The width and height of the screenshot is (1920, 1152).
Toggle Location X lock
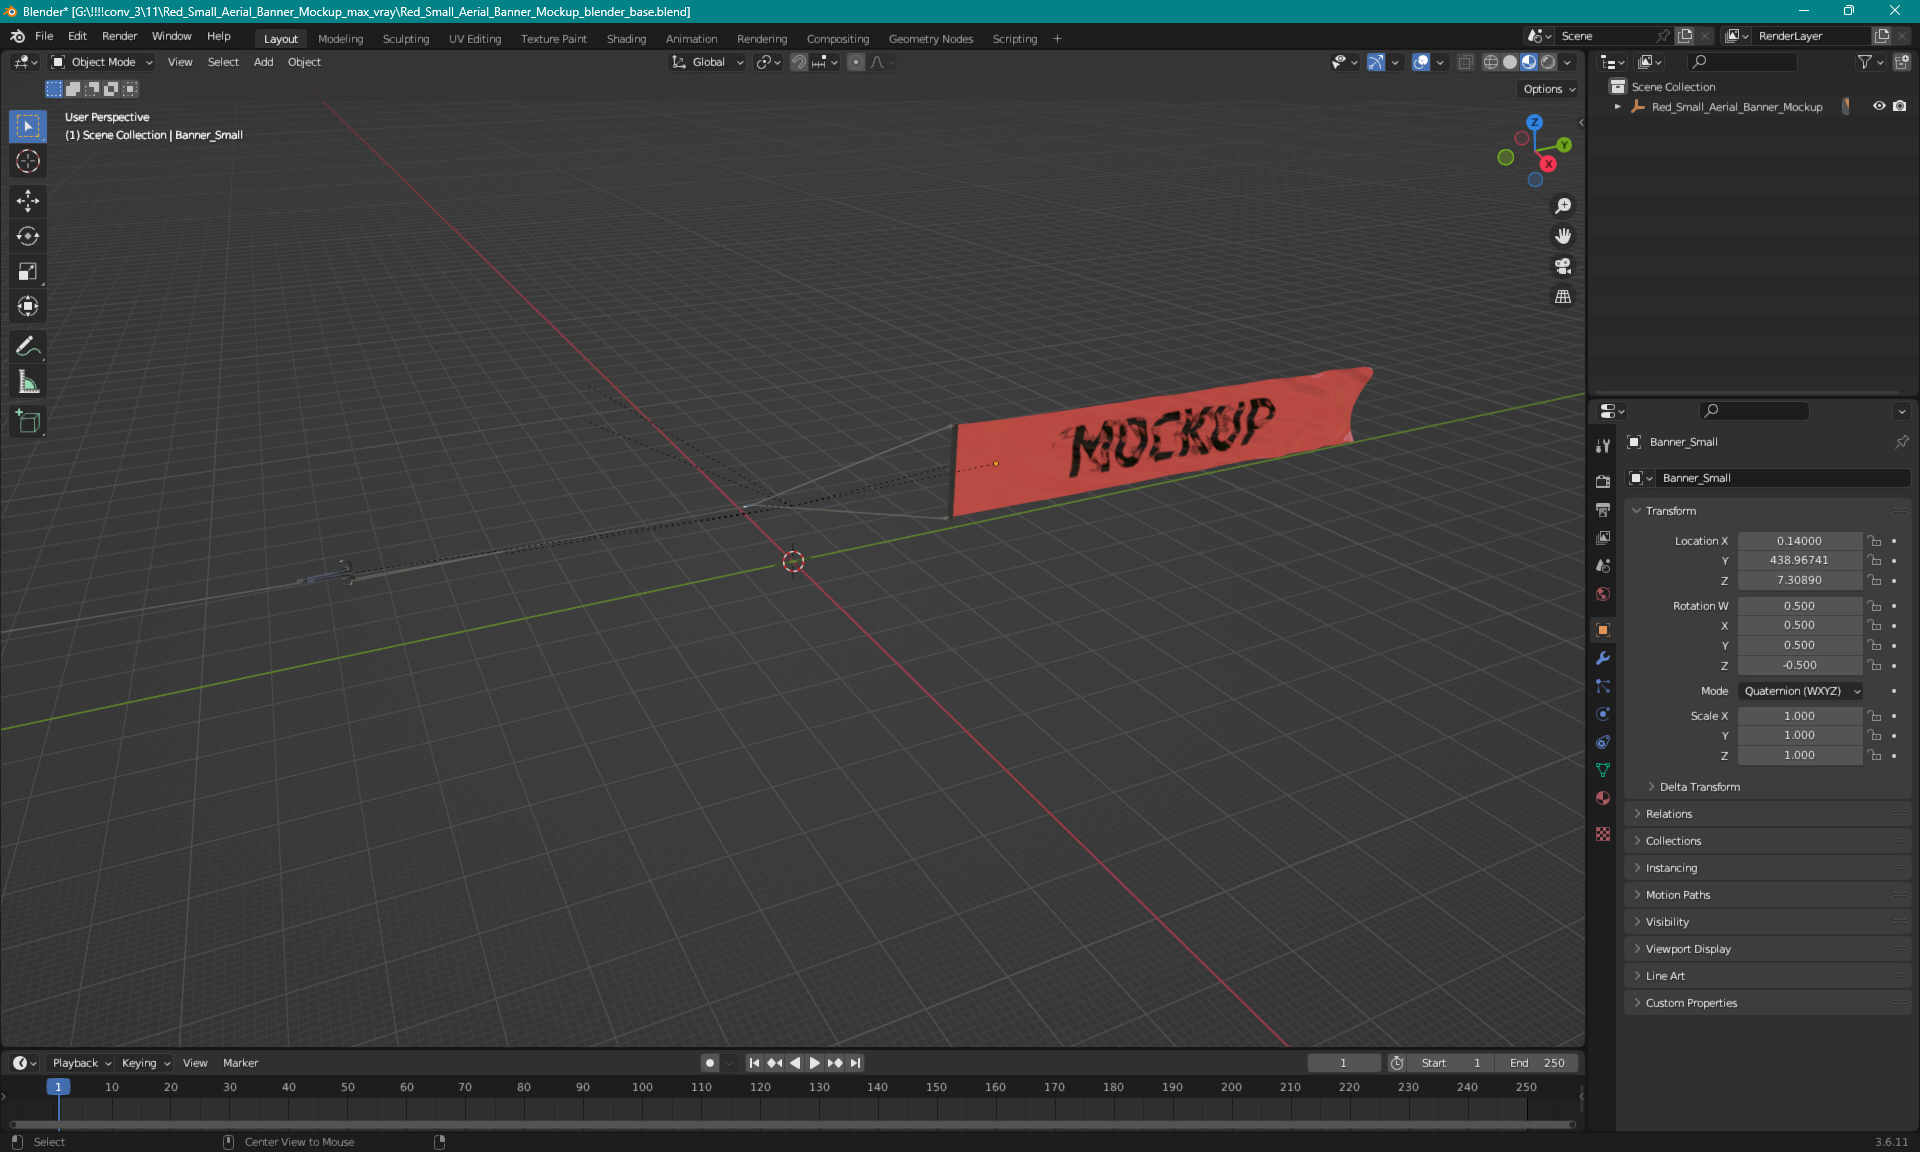[x=1875, y=541]
